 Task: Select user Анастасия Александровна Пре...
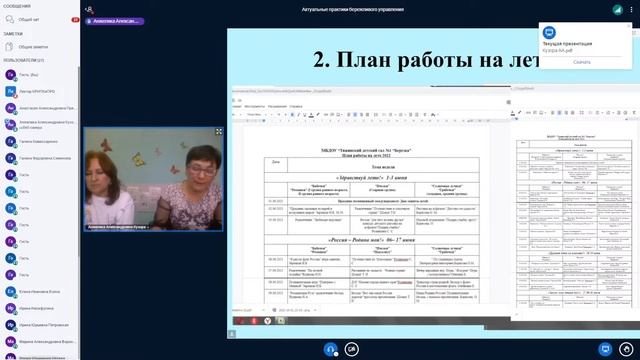tap(40, 108)
